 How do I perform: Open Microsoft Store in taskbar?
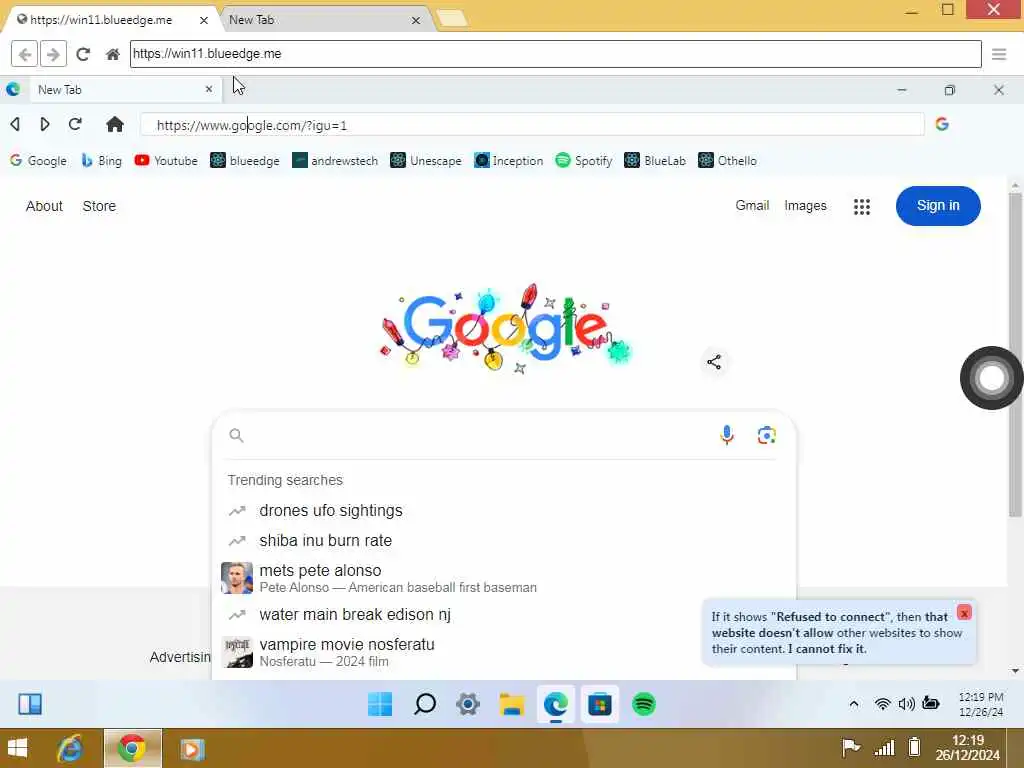[600, 704]
